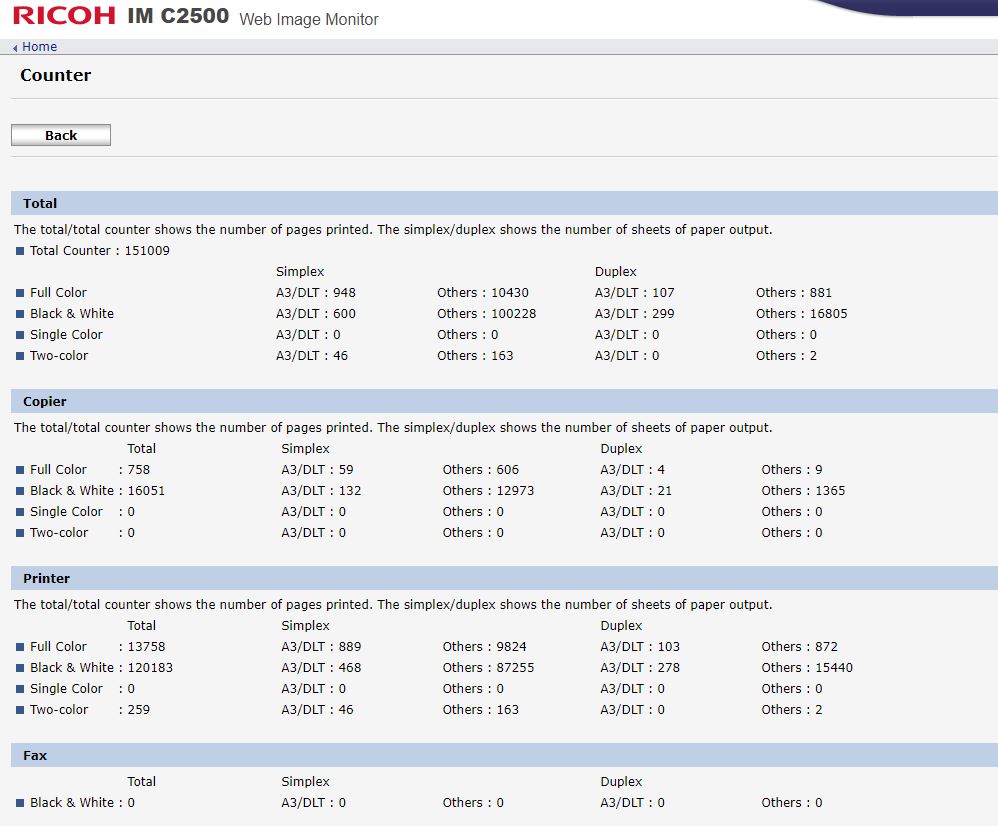The height and width of the screenshot is (826, 998).
Task: Click bullet icon beside Copier Full Color
Action: point(20,470)
